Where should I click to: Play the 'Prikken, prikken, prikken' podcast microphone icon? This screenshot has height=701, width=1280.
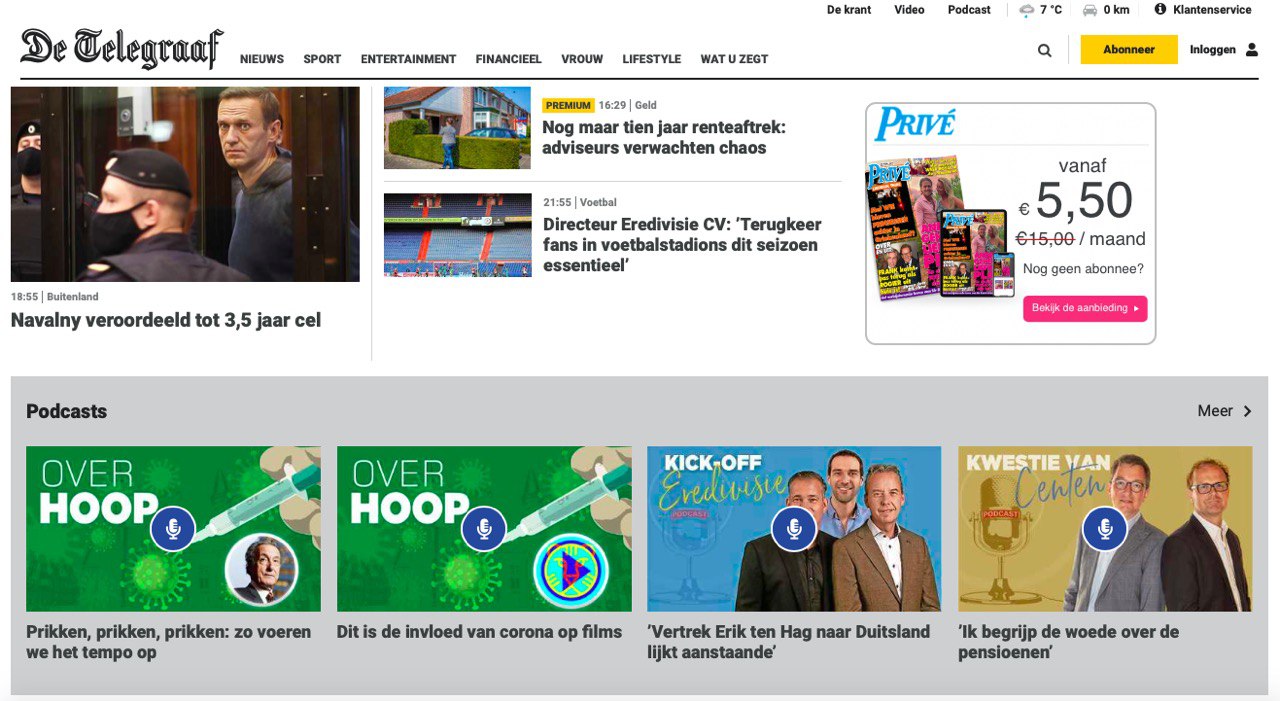pos(173,529)
